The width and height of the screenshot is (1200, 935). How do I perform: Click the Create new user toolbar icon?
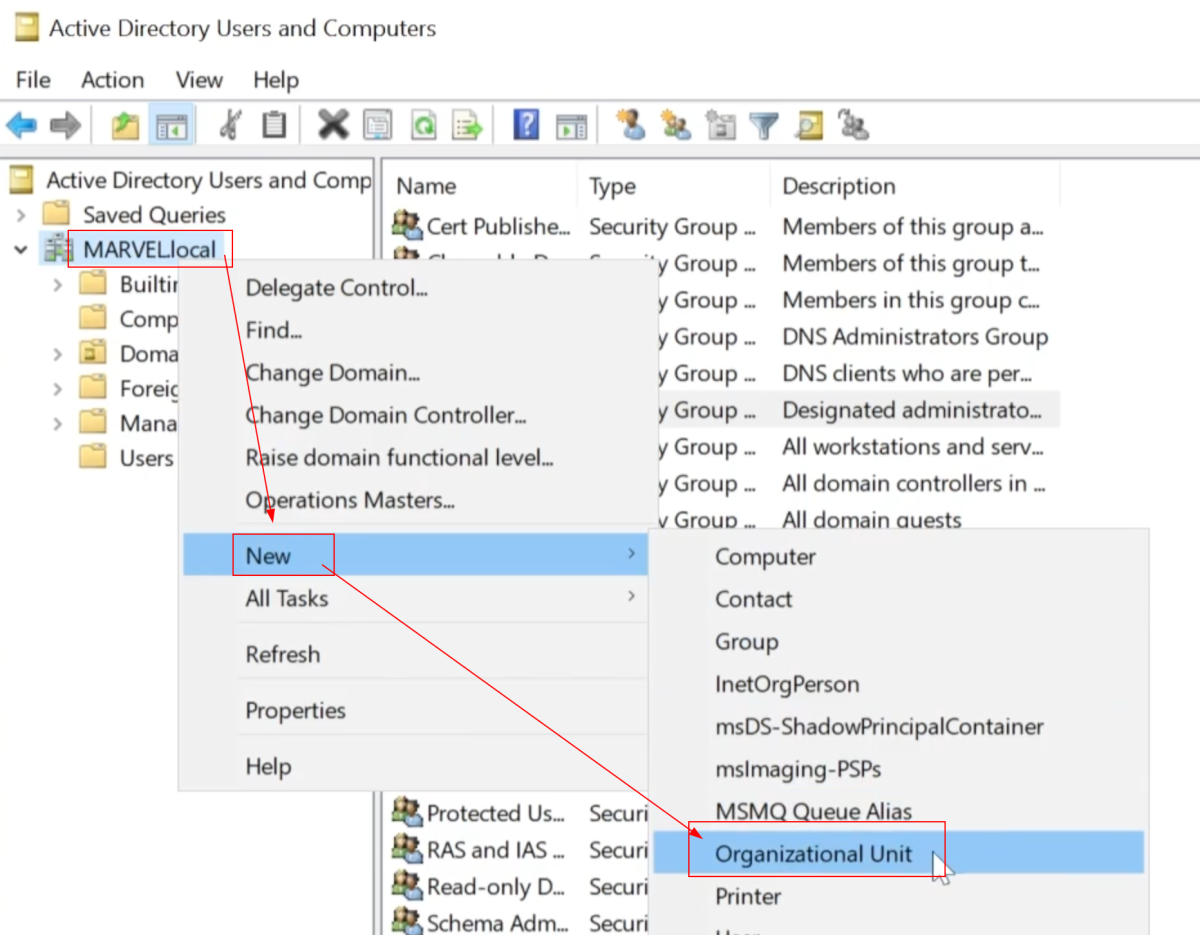(x=631, y=125)
